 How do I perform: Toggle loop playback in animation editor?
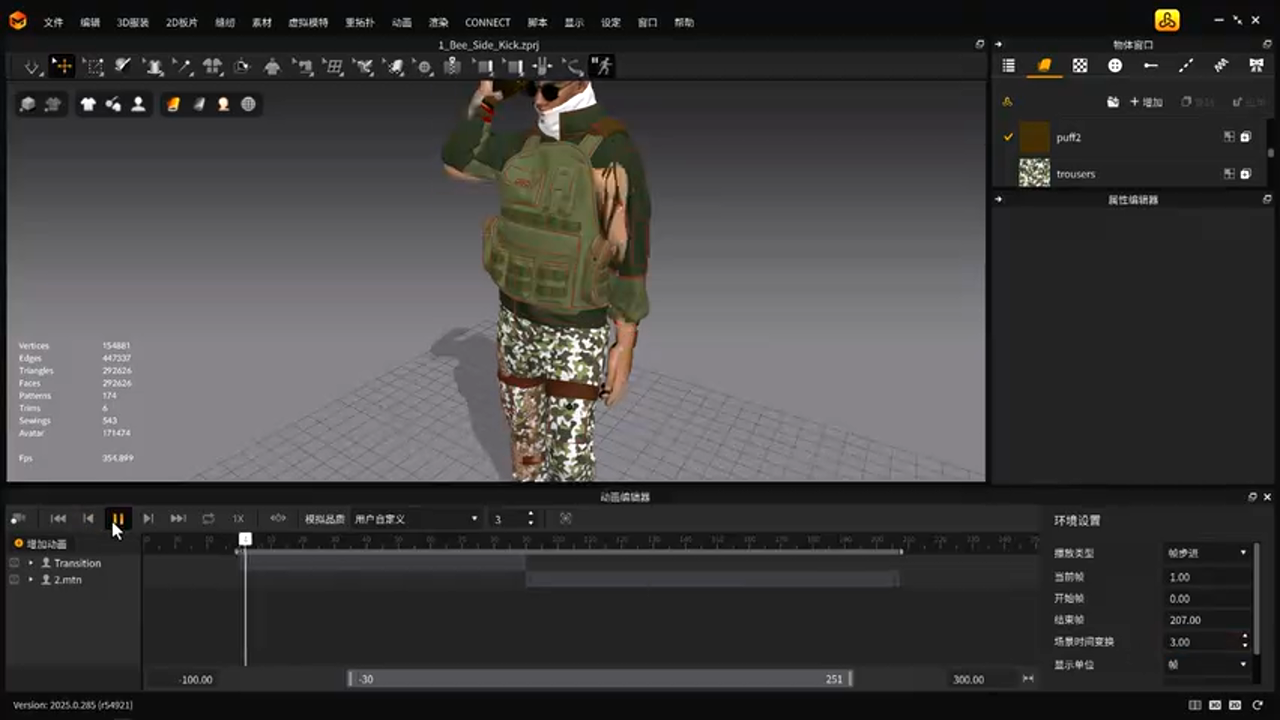click(x=208, y=519)
